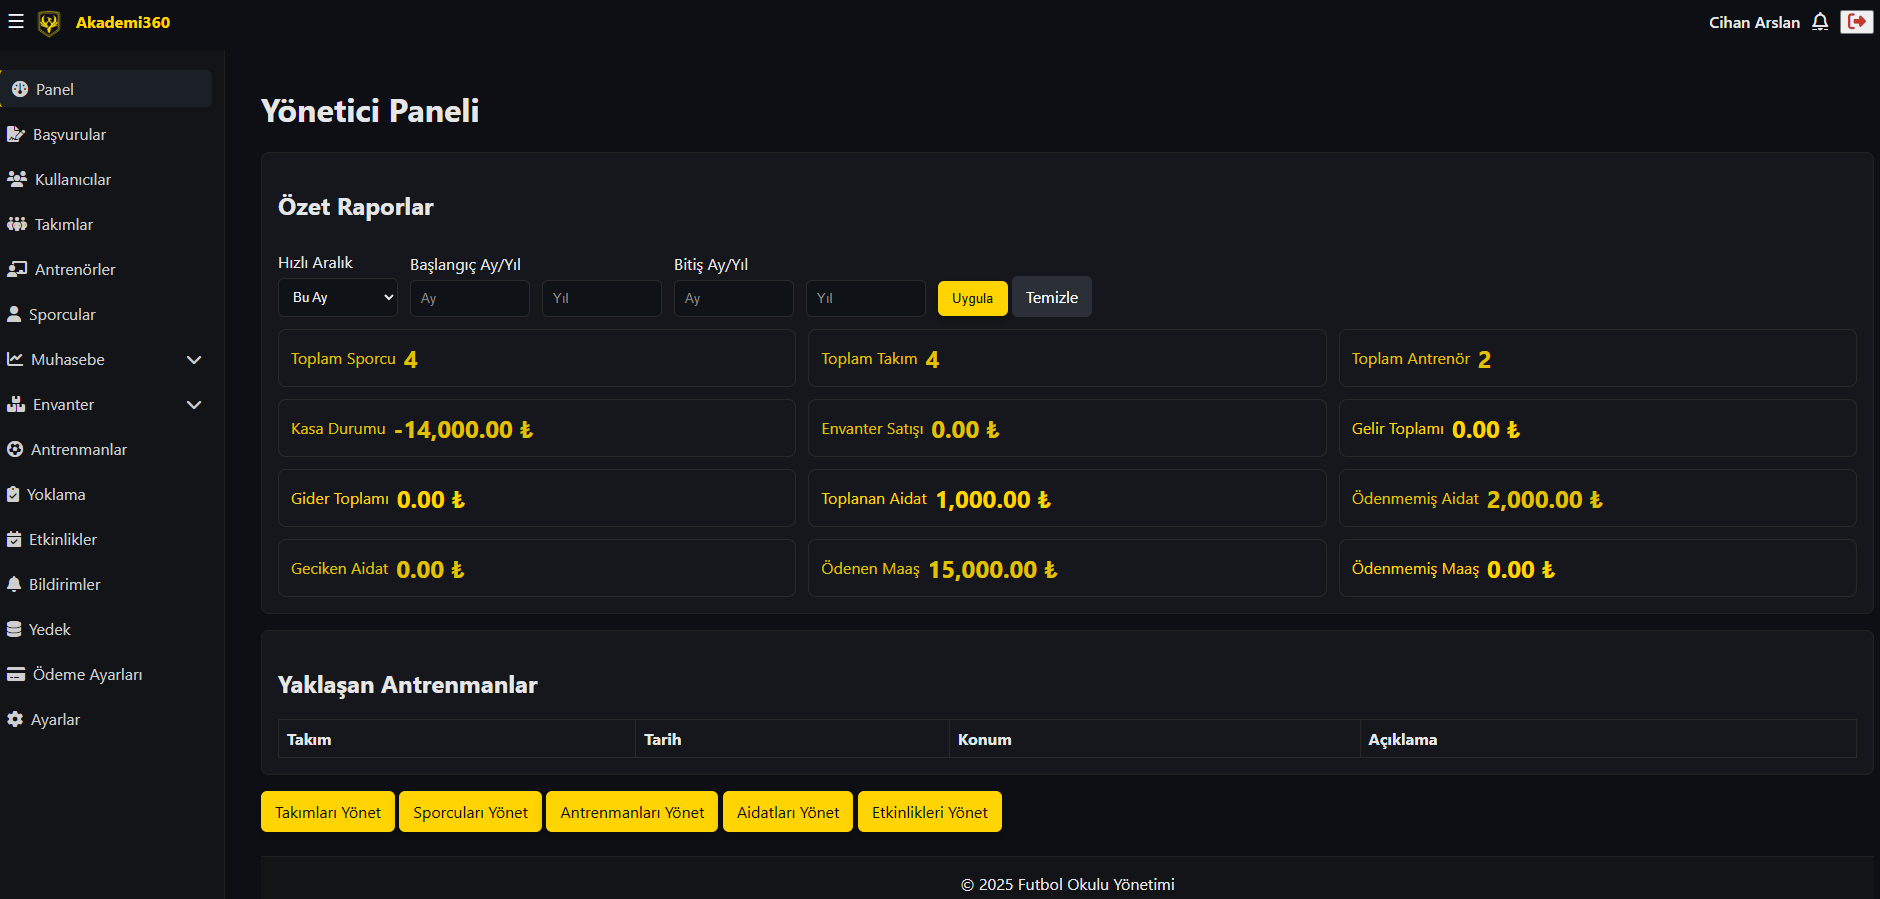Expand the Envanter submenu chevron
1880x899 pixels.
click(194, 404)
